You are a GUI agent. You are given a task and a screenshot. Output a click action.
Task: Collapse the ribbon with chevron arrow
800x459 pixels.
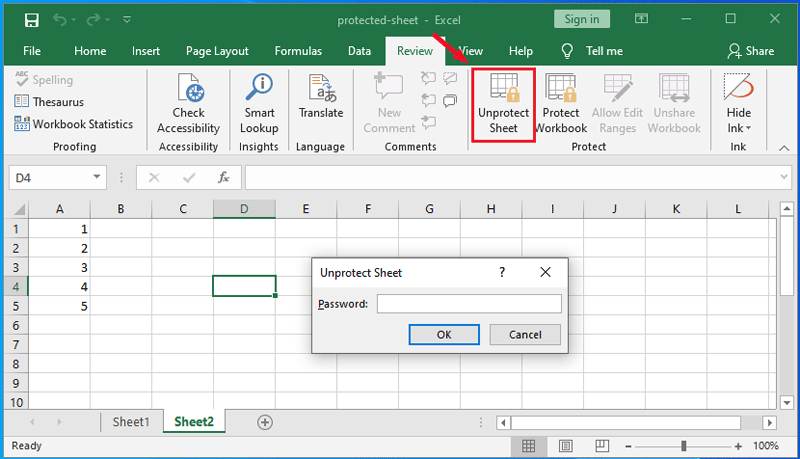tap(784, 148)
